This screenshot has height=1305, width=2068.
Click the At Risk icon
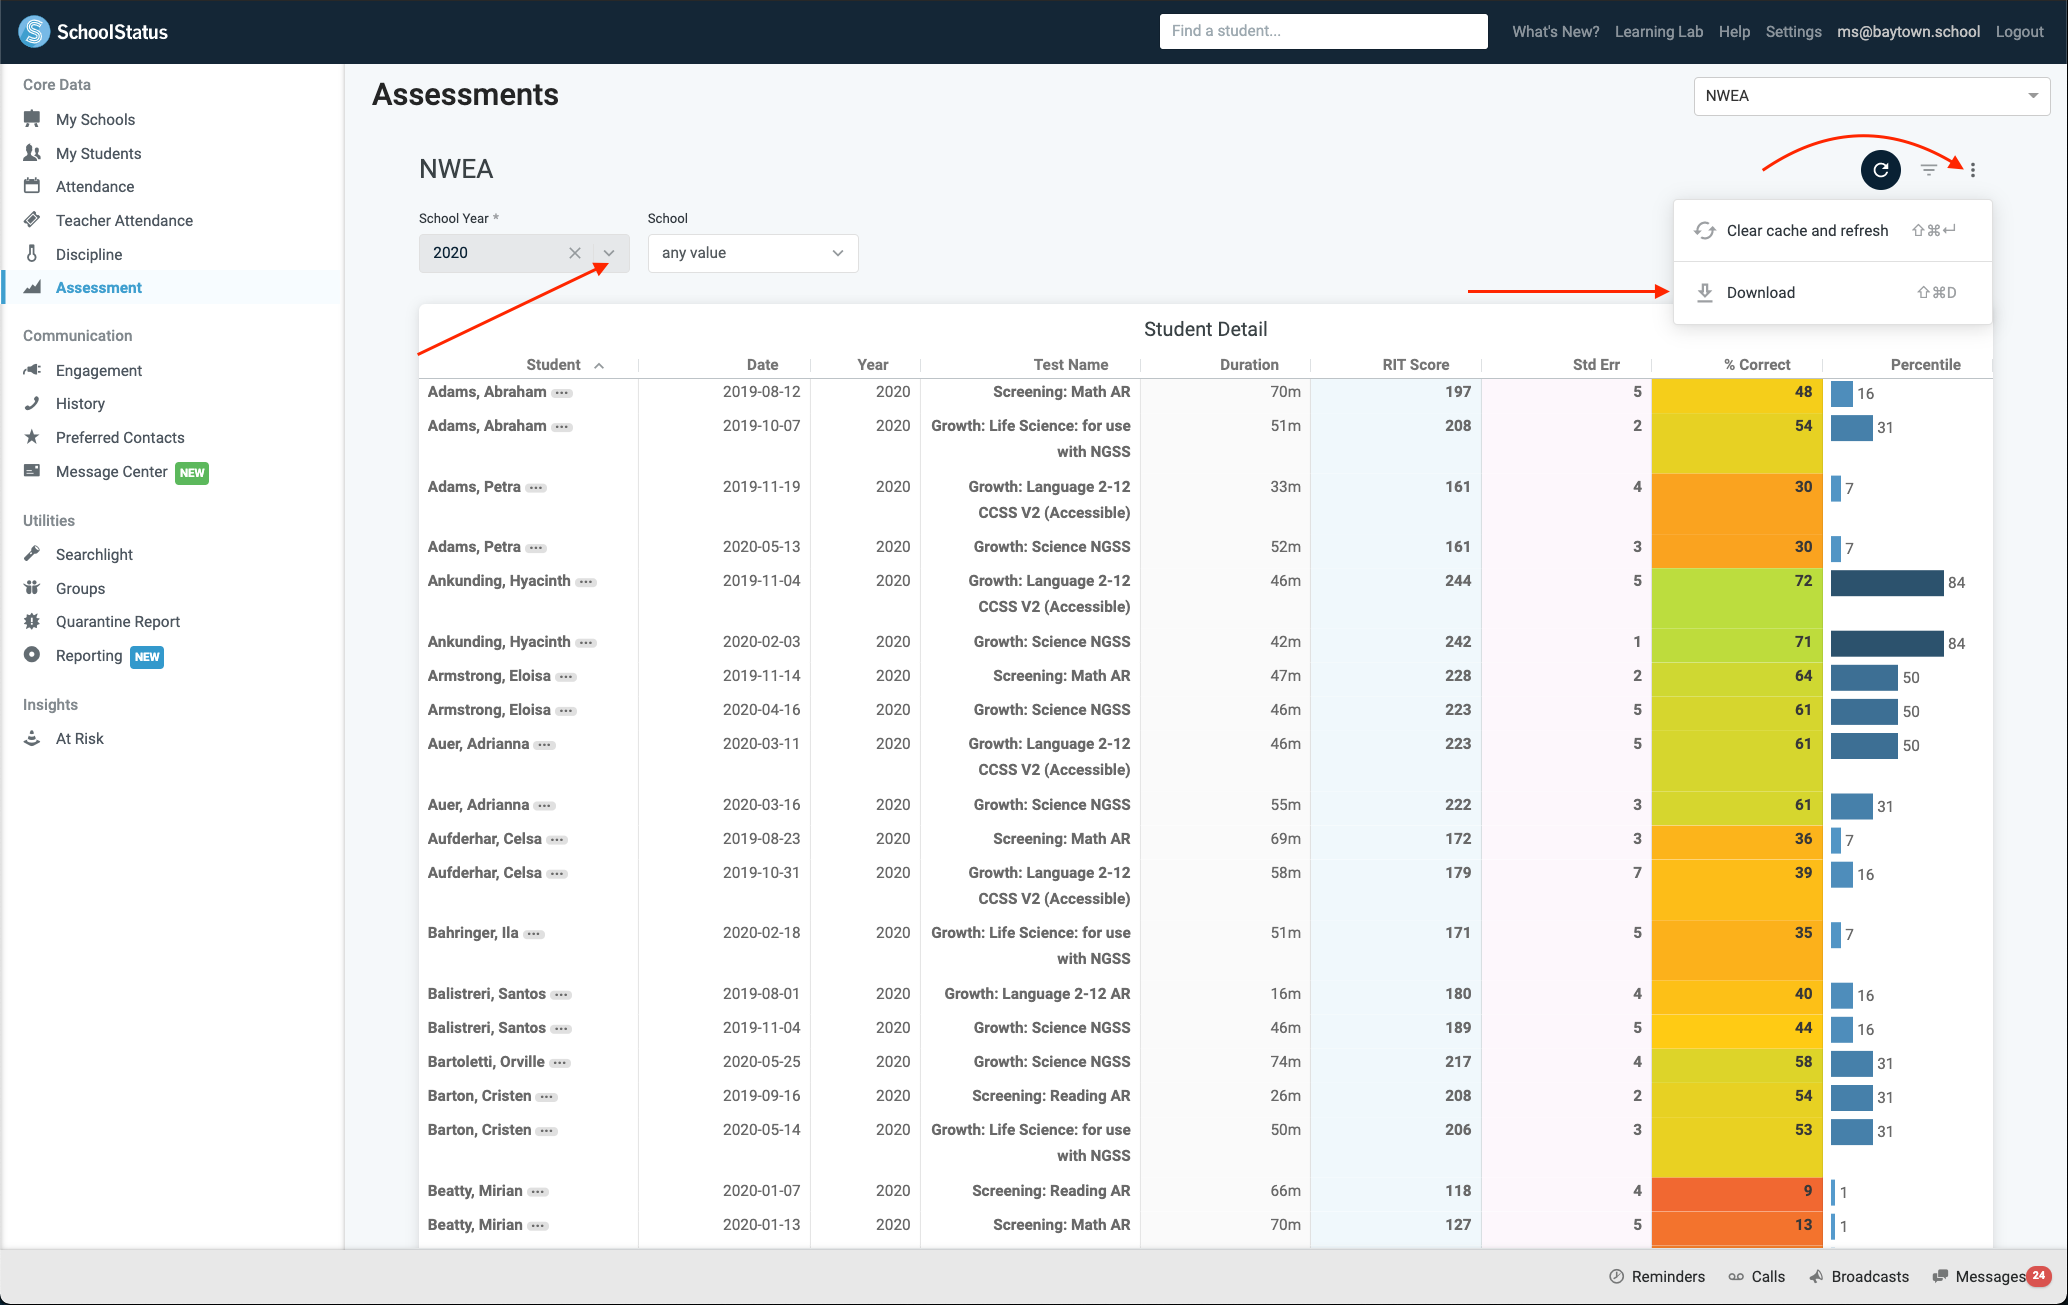click(x=32, y=738)
